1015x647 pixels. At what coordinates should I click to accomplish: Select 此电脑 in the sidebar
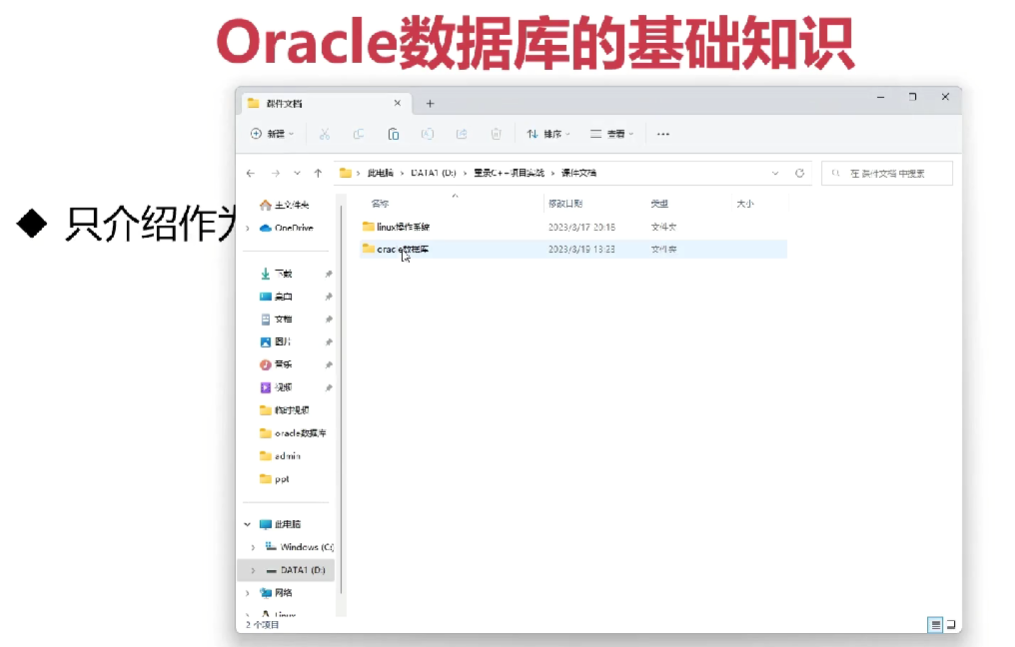pyautogui.click(x=280, y=524)
